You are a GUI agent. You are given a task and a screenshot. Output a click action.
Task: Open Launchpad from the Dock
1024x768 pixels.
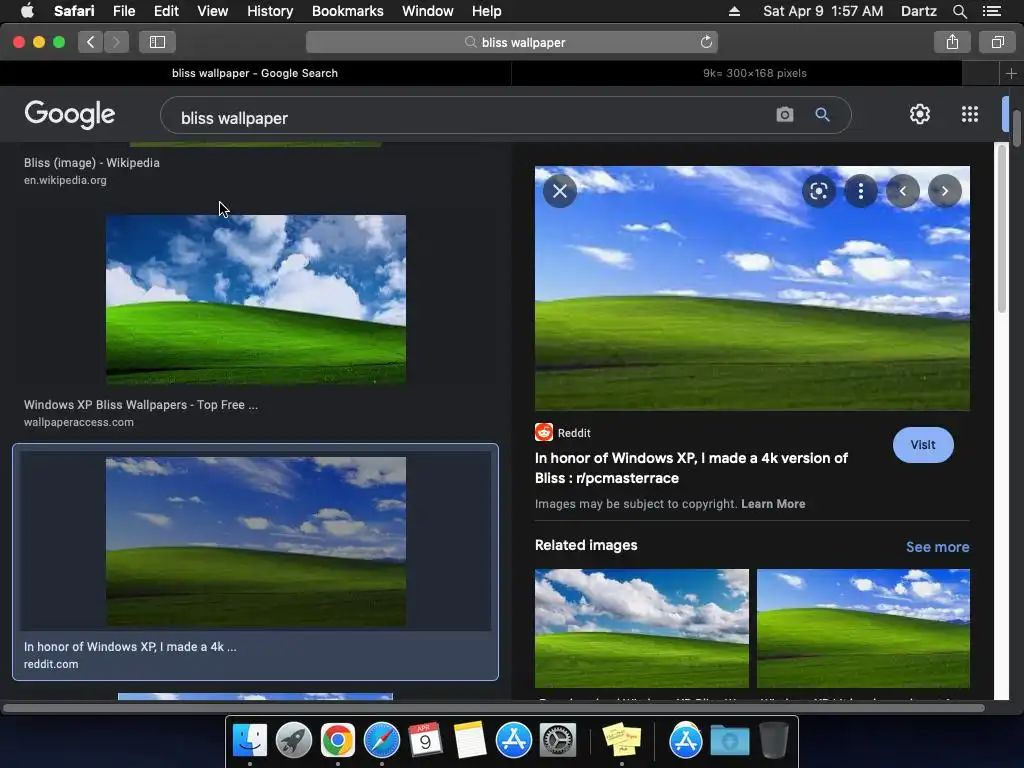(294, 740)
